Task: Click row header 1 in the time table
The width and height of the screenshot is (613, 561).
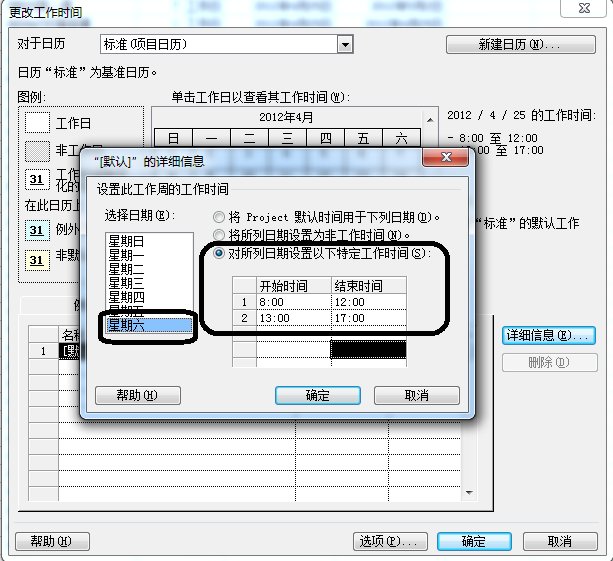Action: point(244,302)
